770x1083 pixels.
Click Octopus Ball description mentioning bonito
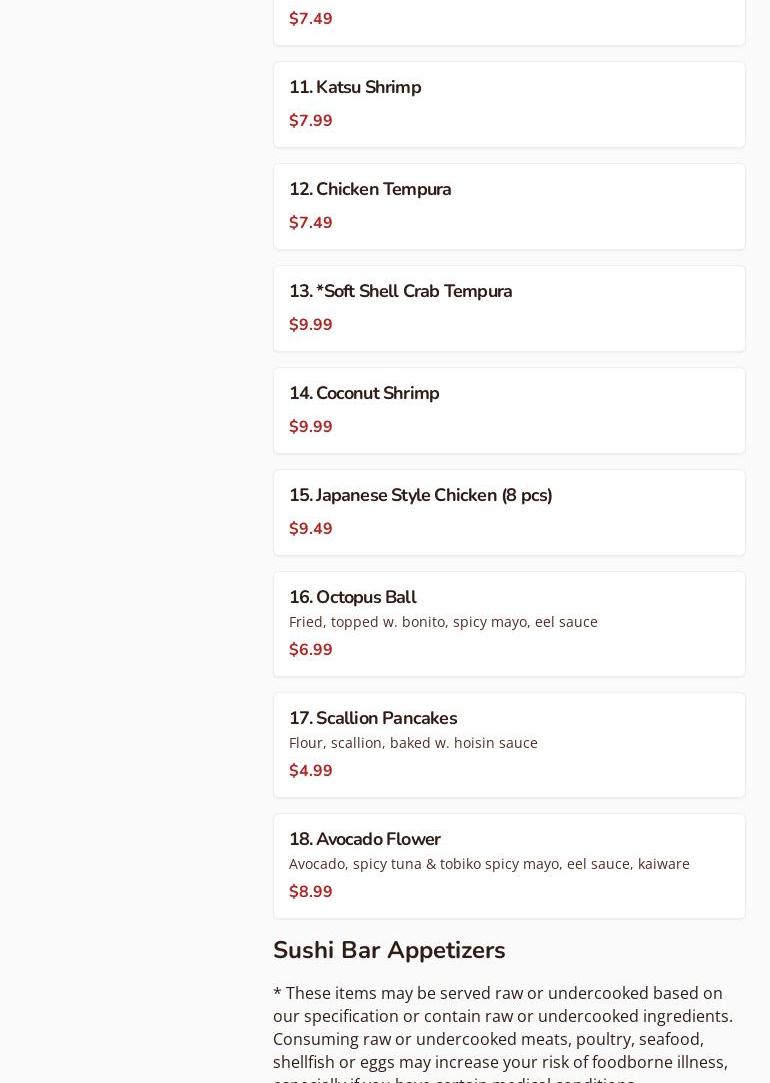443,622
